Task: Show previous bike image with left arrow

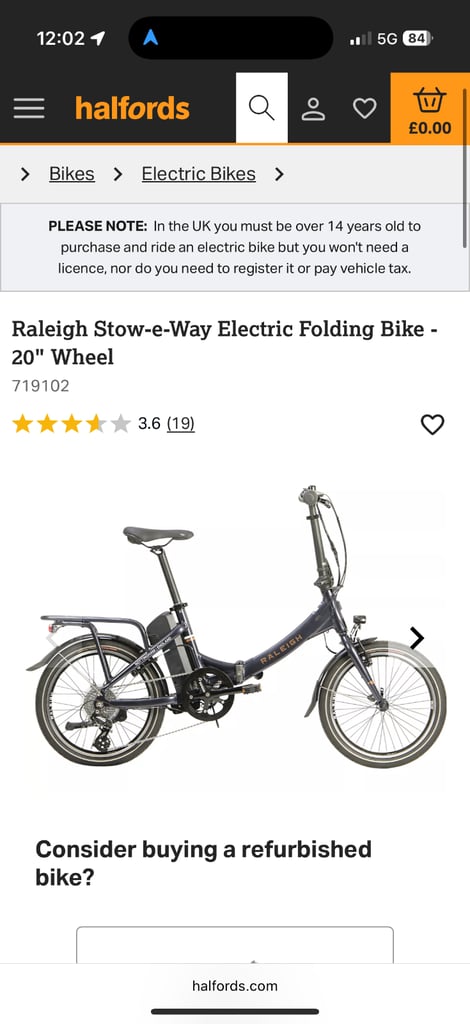Action: pos(51,638)
